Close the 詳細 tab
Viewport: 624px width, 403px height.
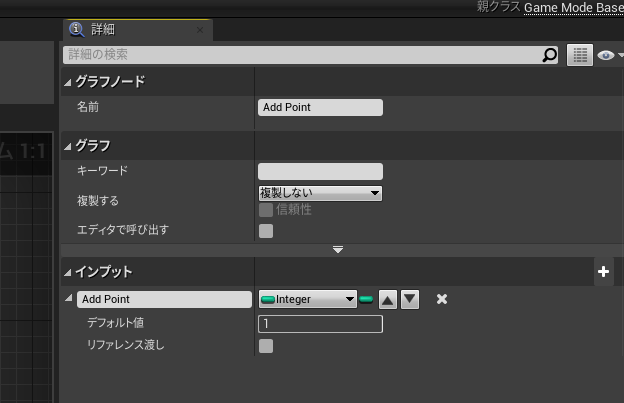coord(200,30)
